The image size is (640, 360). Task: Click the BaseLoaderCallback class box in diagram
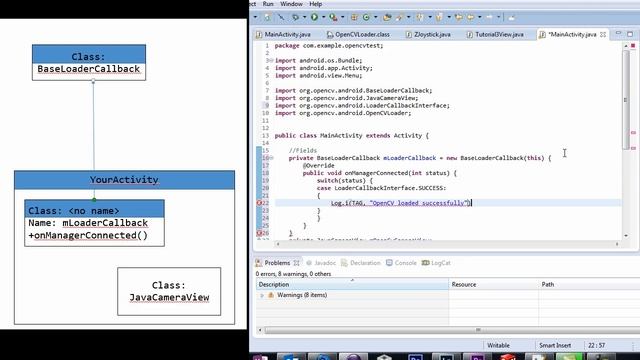[89, 62]
